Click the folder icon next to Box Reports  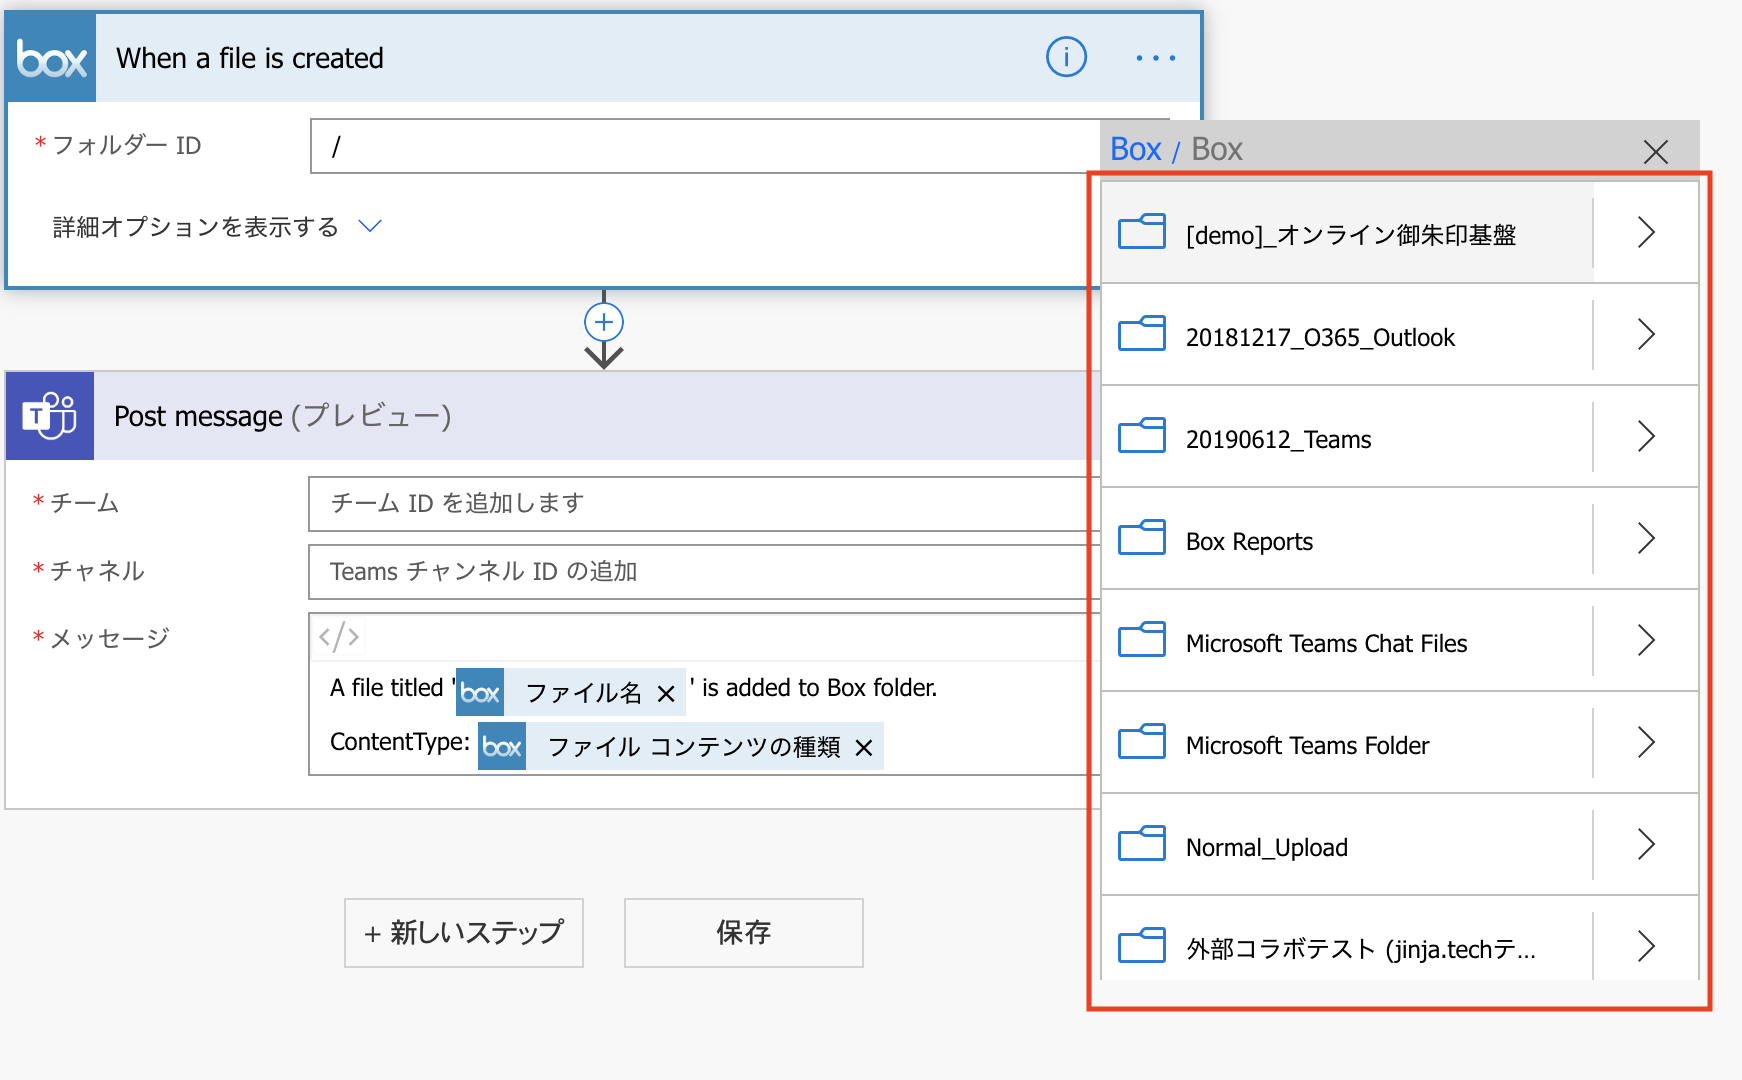point(1141,538)
